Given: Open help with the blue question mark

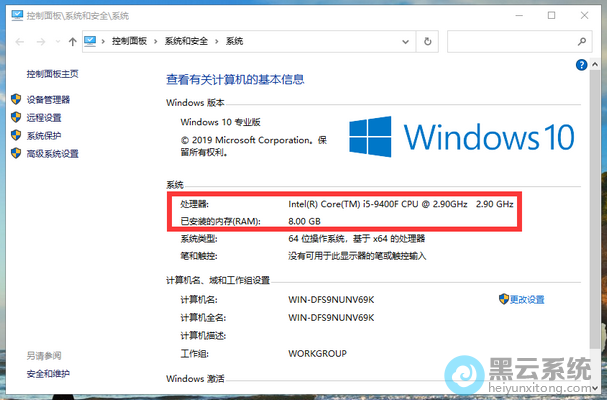Looking at the screenshot, I should [x=580, y=64].
